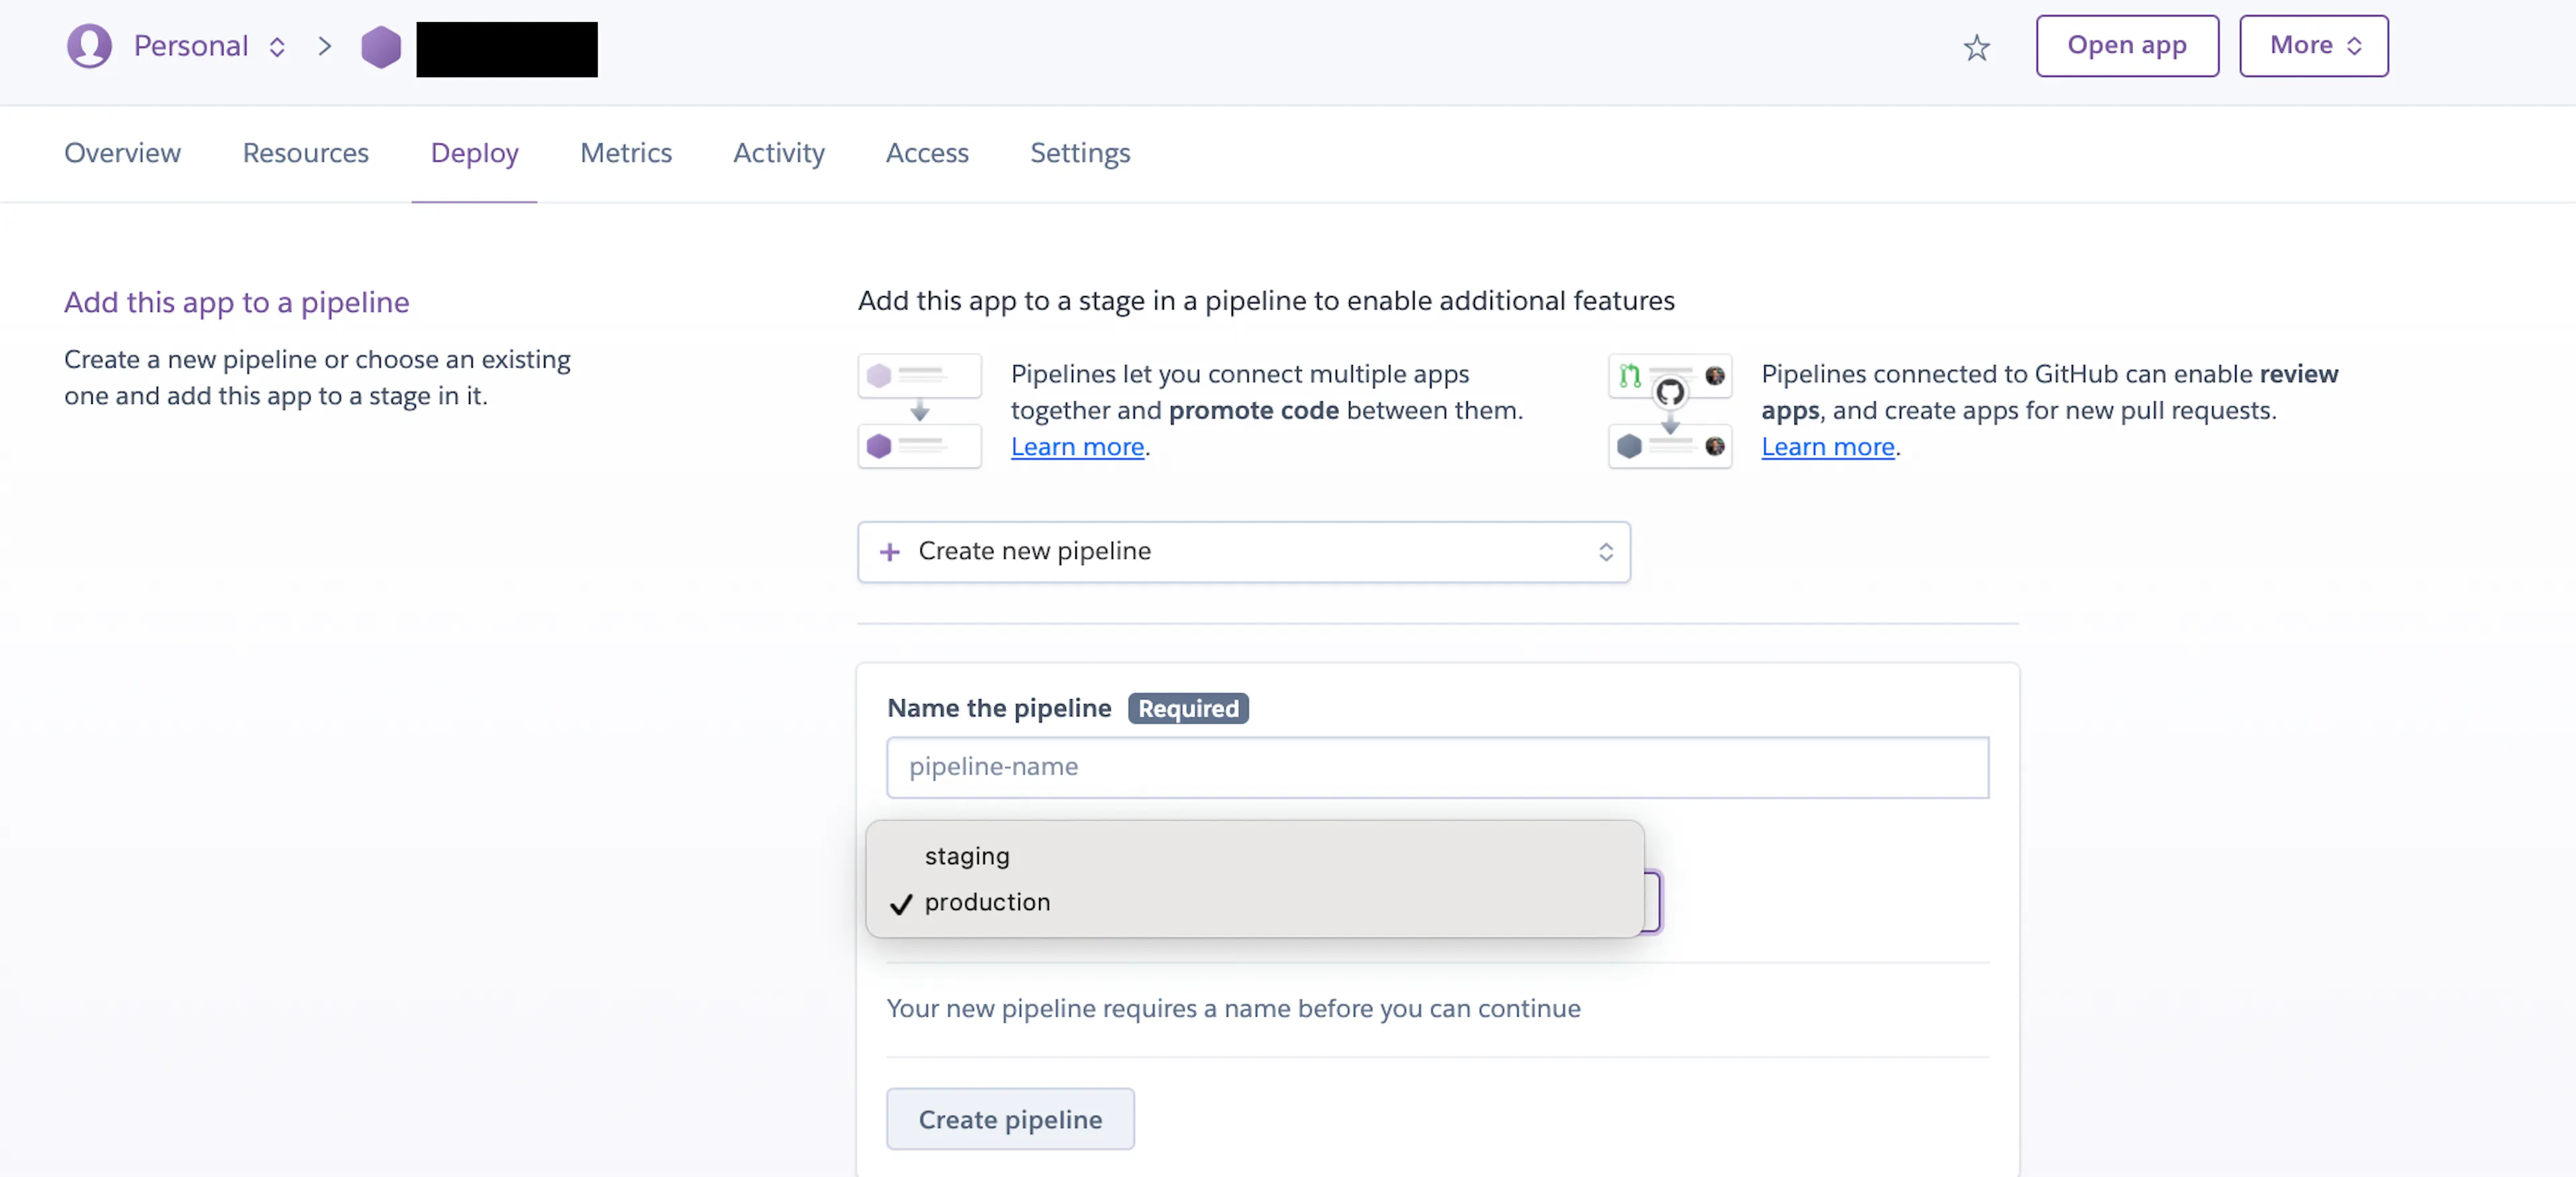Image resolution: width=2576 pixels, height=1177 pixels.
Task: Open Learn more link about promoting code
Action: [x=1077, y=447]
